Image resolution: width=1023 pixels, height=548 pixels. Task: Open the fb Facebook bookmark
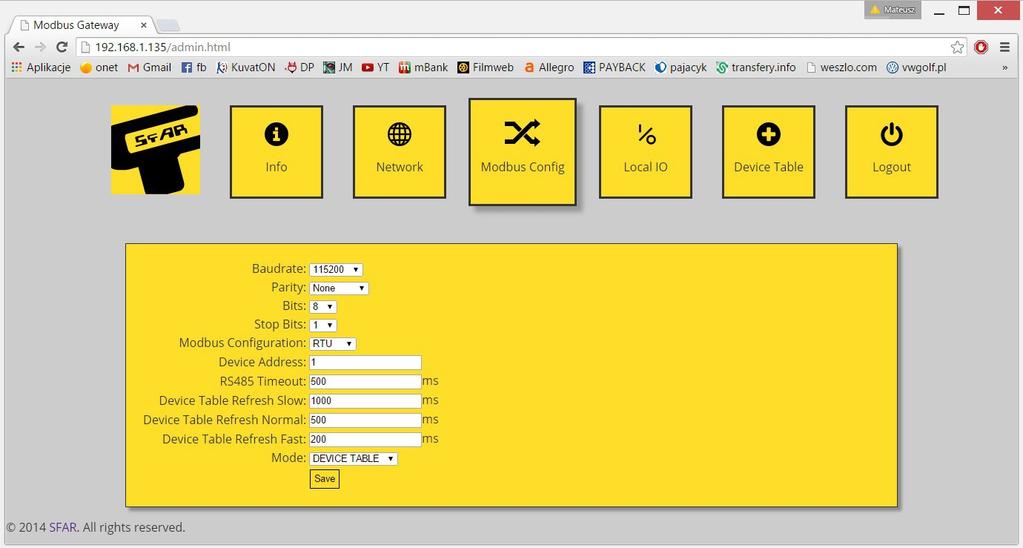point(194,67)
